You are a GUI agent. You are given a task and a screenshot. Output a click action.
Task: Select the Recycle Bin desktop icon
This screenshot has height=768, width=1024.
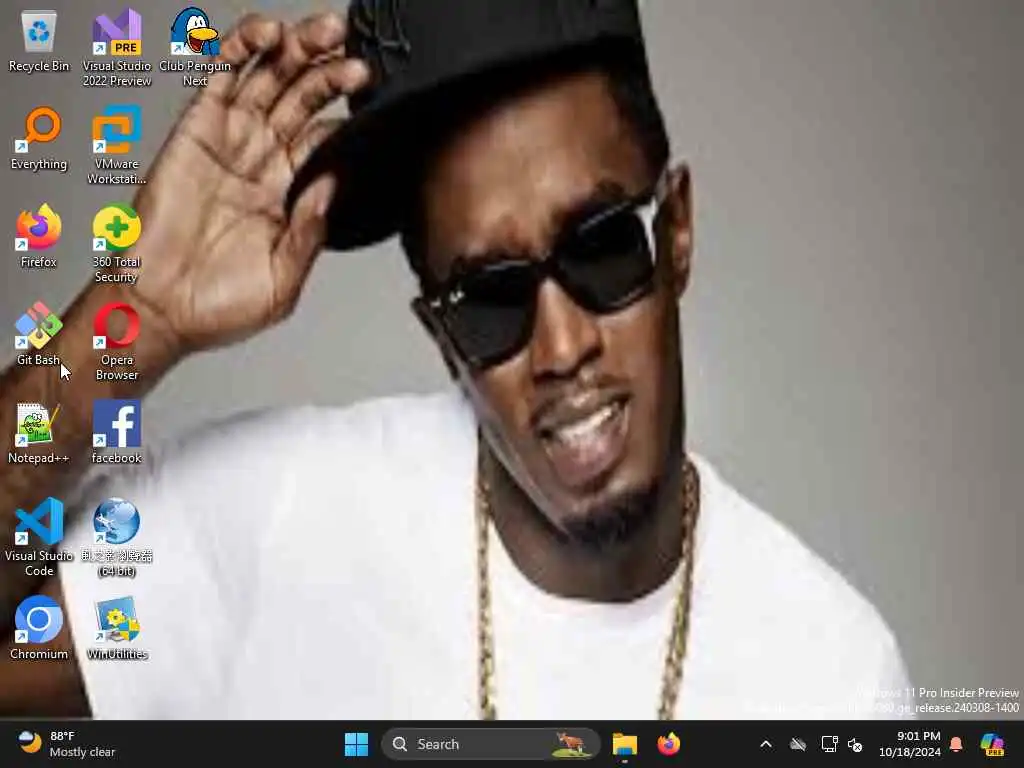pos(39,42)
